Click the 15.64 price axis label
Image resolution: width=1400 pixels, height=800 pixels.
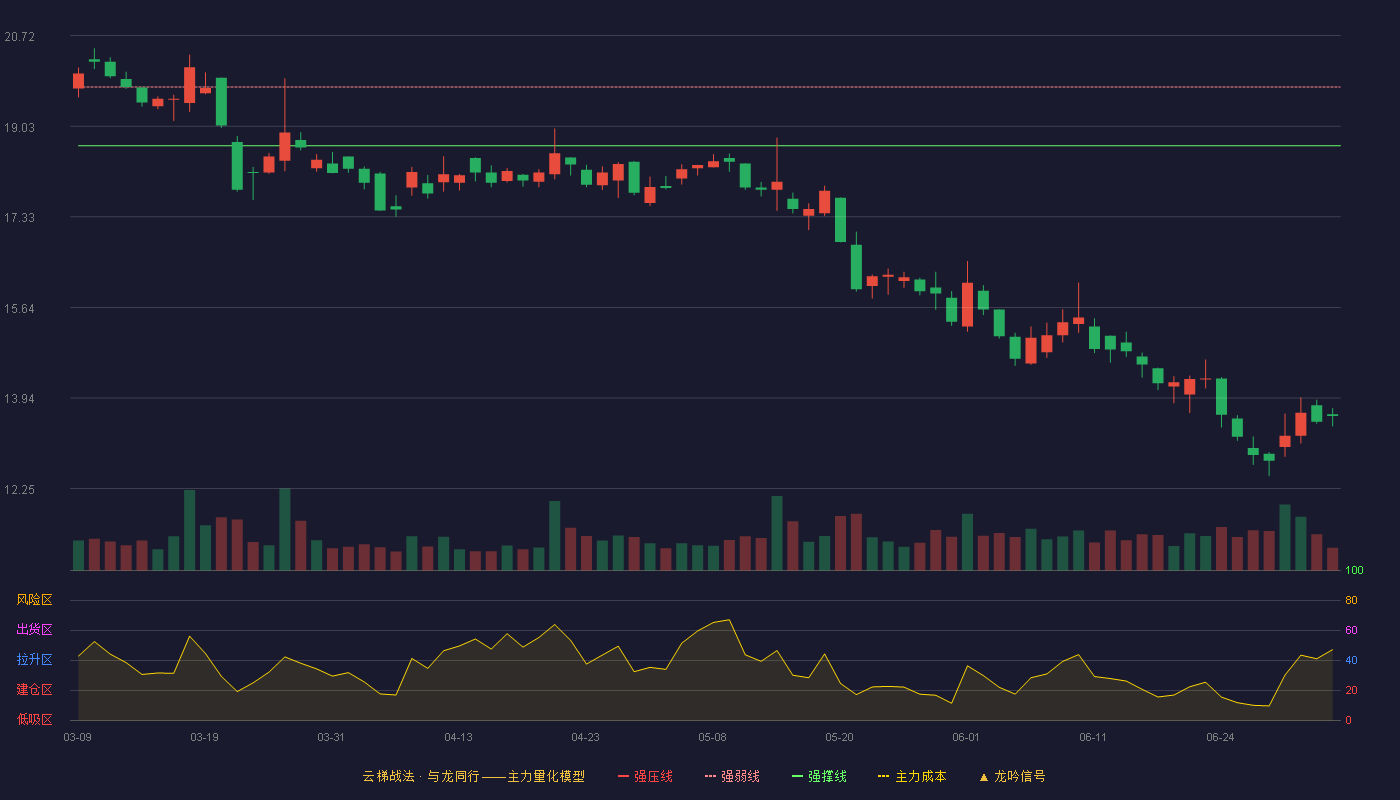(x=20, y=309)
